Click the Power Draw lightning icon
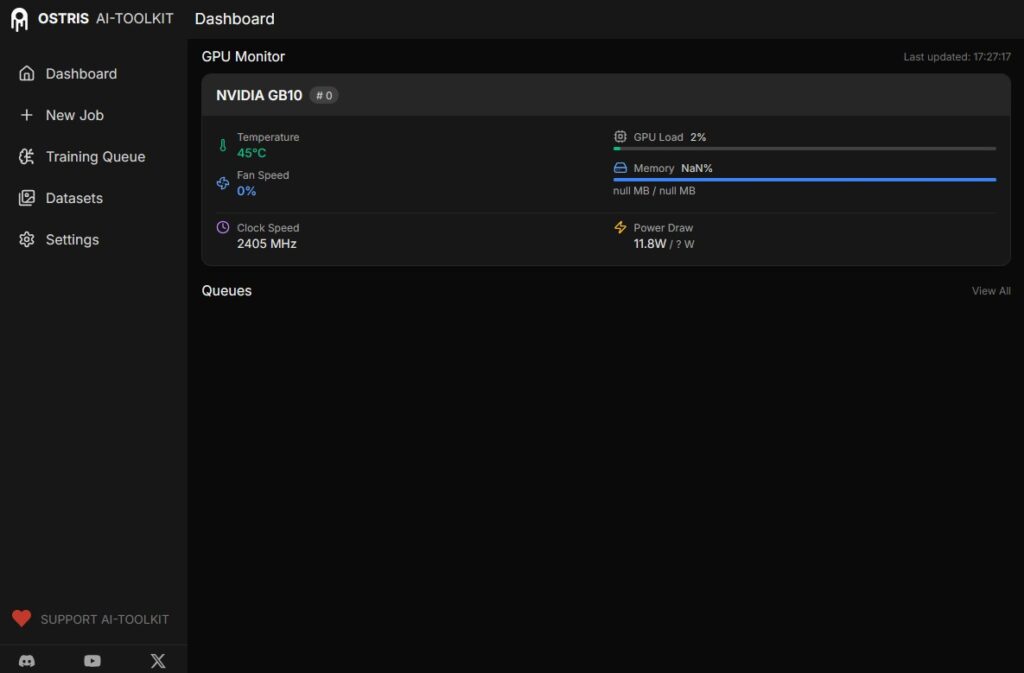Screen dimensions: 1024x673 point(620,228)
